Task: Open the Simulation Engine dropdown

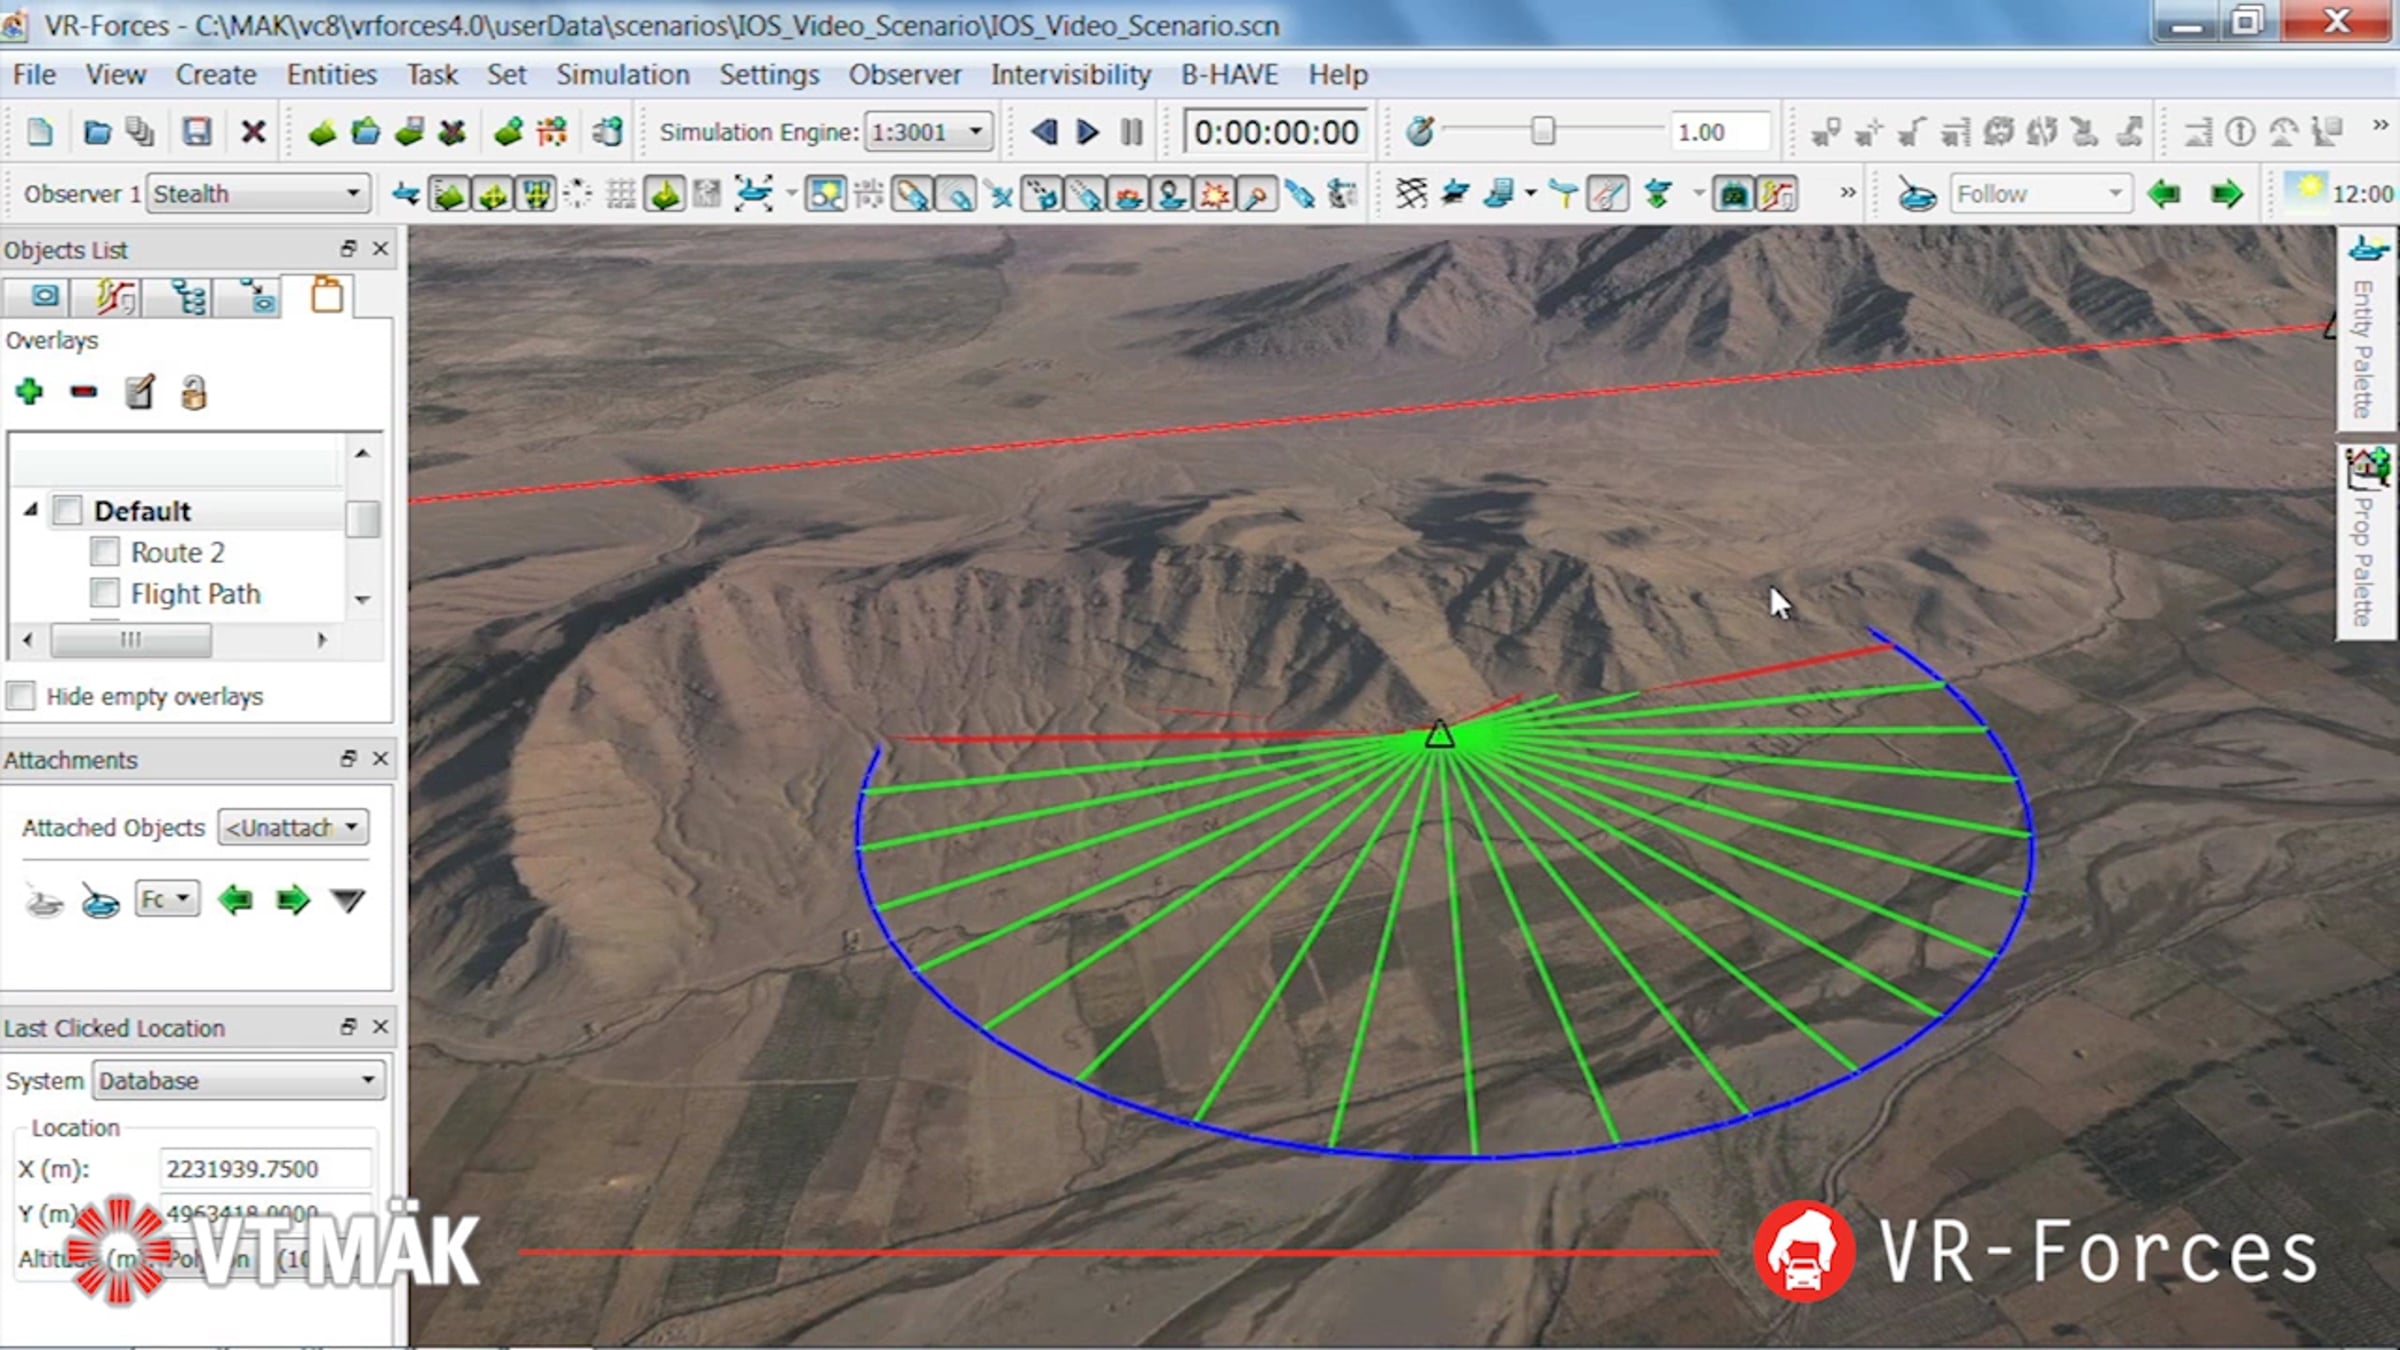Action: [x=928, y=132]
